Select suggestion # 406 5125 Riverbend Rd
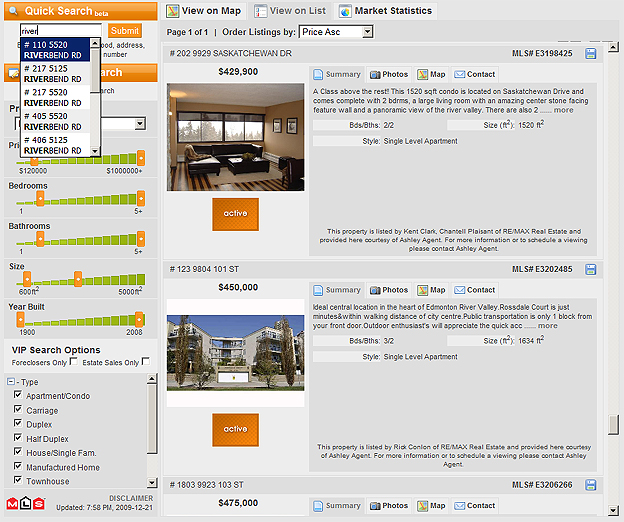This screenshot has height=522, width=624. (x=55, y=145)
